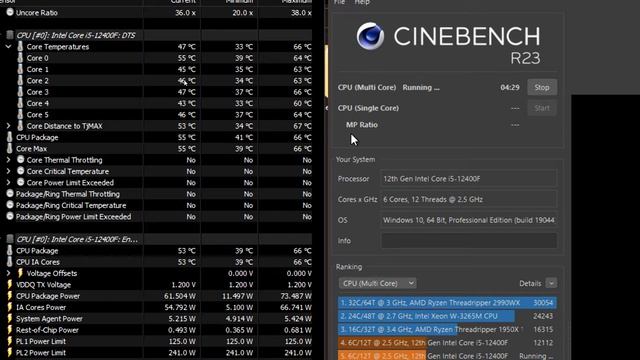Click the Core 2 thermometer icon
The height and width of the screenshot is (360, 640).
click(x=20, y=80)
